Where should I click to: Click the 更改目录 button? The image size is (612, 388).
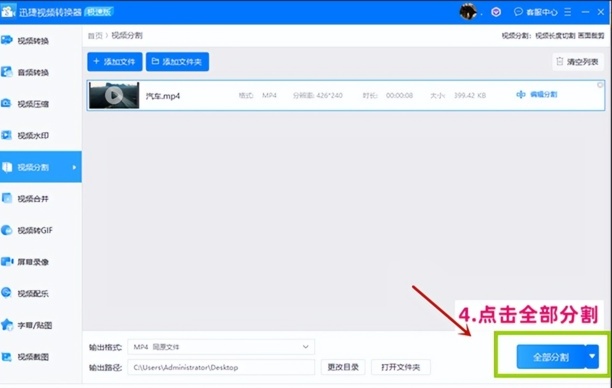point(343,367)
